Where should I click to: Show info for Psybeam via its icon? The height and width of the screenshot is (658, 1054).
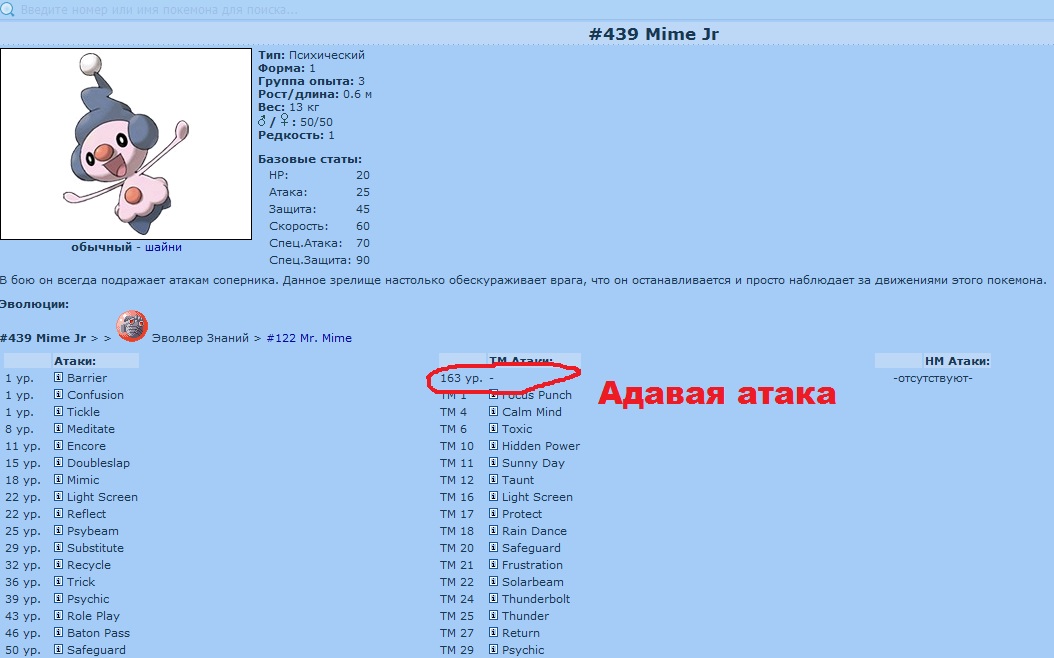coord(58,531)
